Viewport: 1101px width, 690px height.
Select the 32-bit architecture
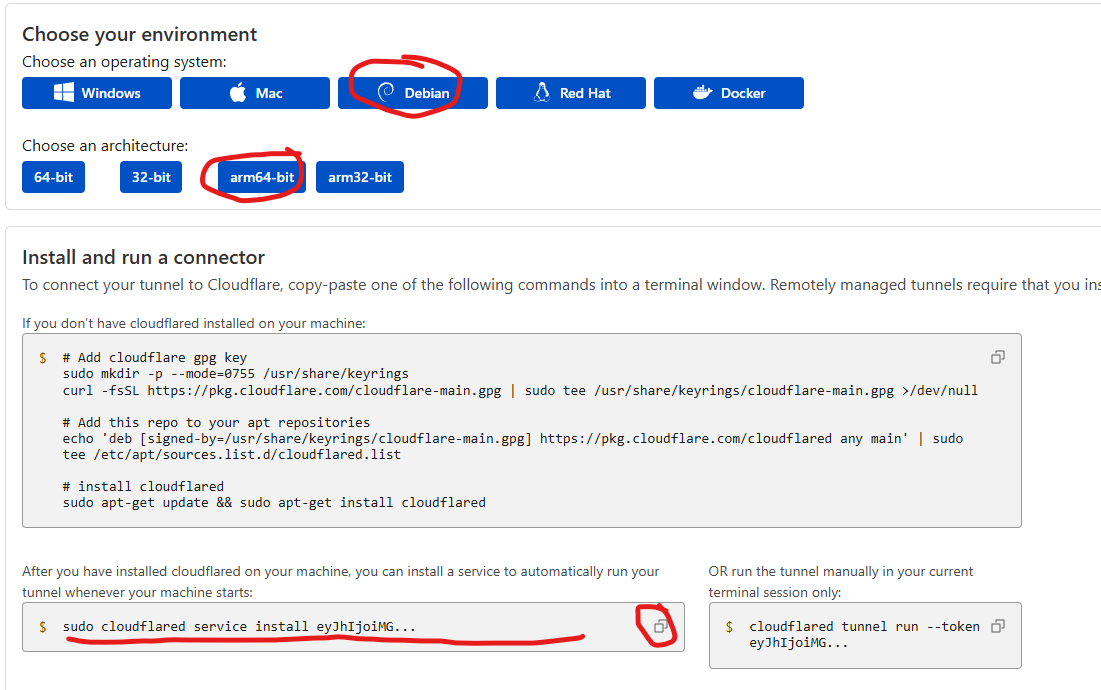151,177
